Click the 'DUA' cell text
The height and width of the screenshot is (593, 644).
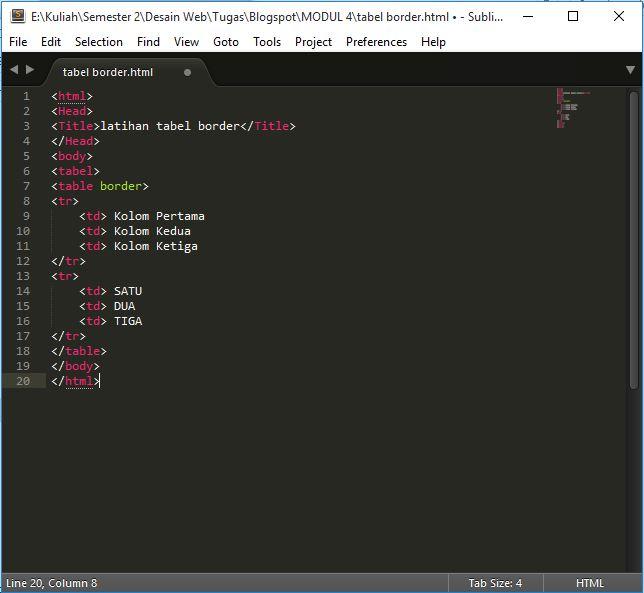point(124,306)
